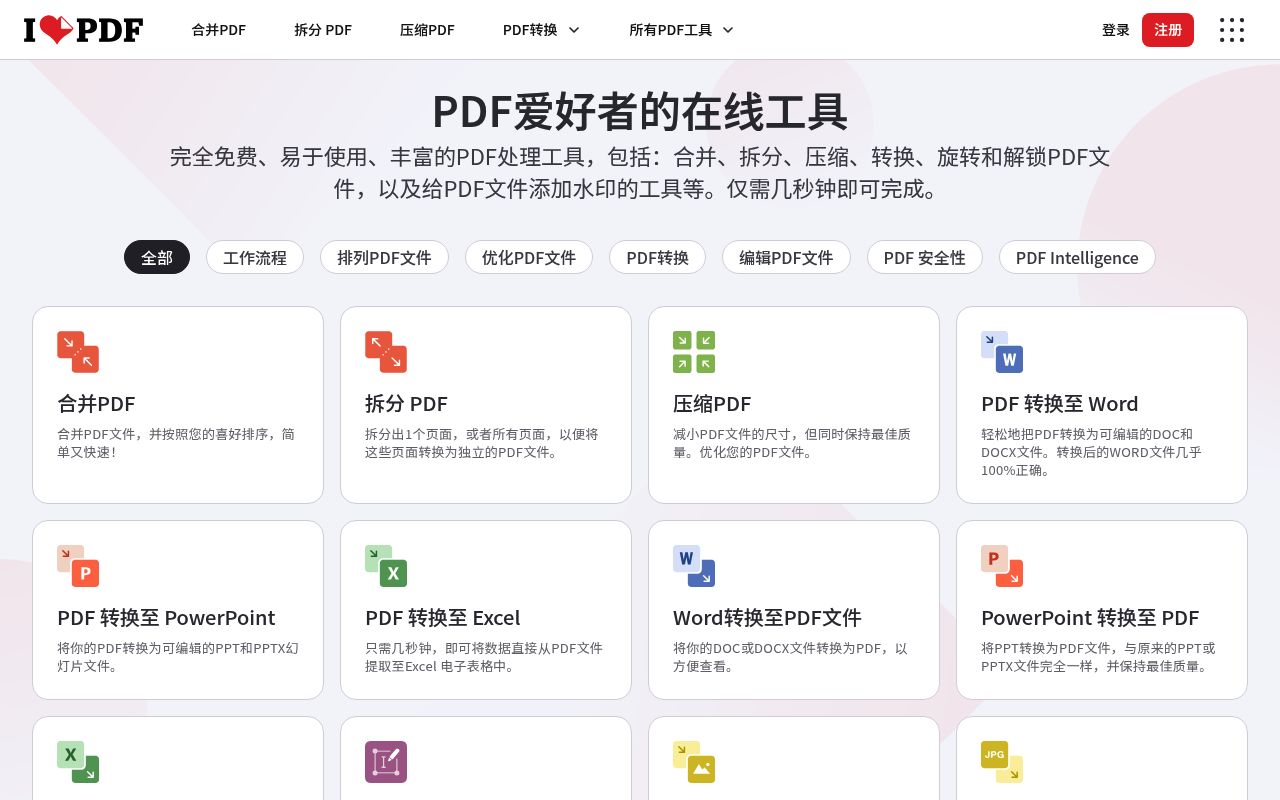1280x800 pixels.
Task: Click the green Excel to PDF icon
Action: pos(78,762)
